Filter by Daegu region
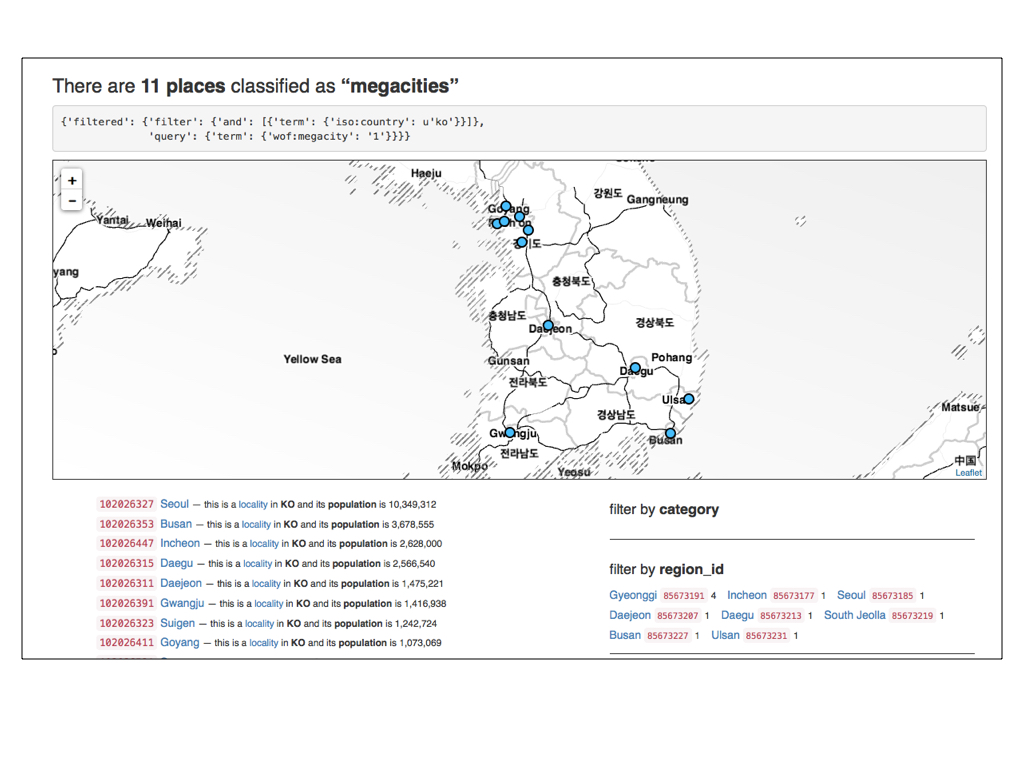Viewport: 1024px width, 768px height. click(737, 615)
